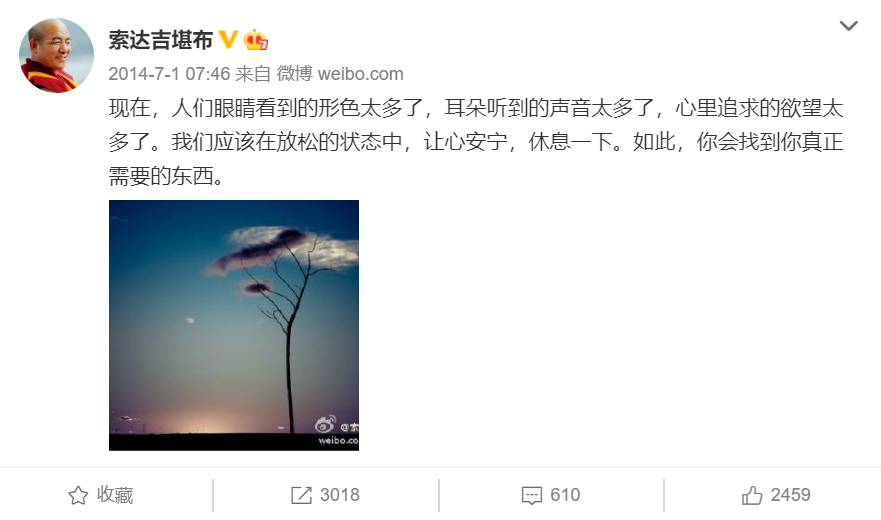Click the star favorite icon
This screenshot has height=520, width=881.
[x=78, y=495]
